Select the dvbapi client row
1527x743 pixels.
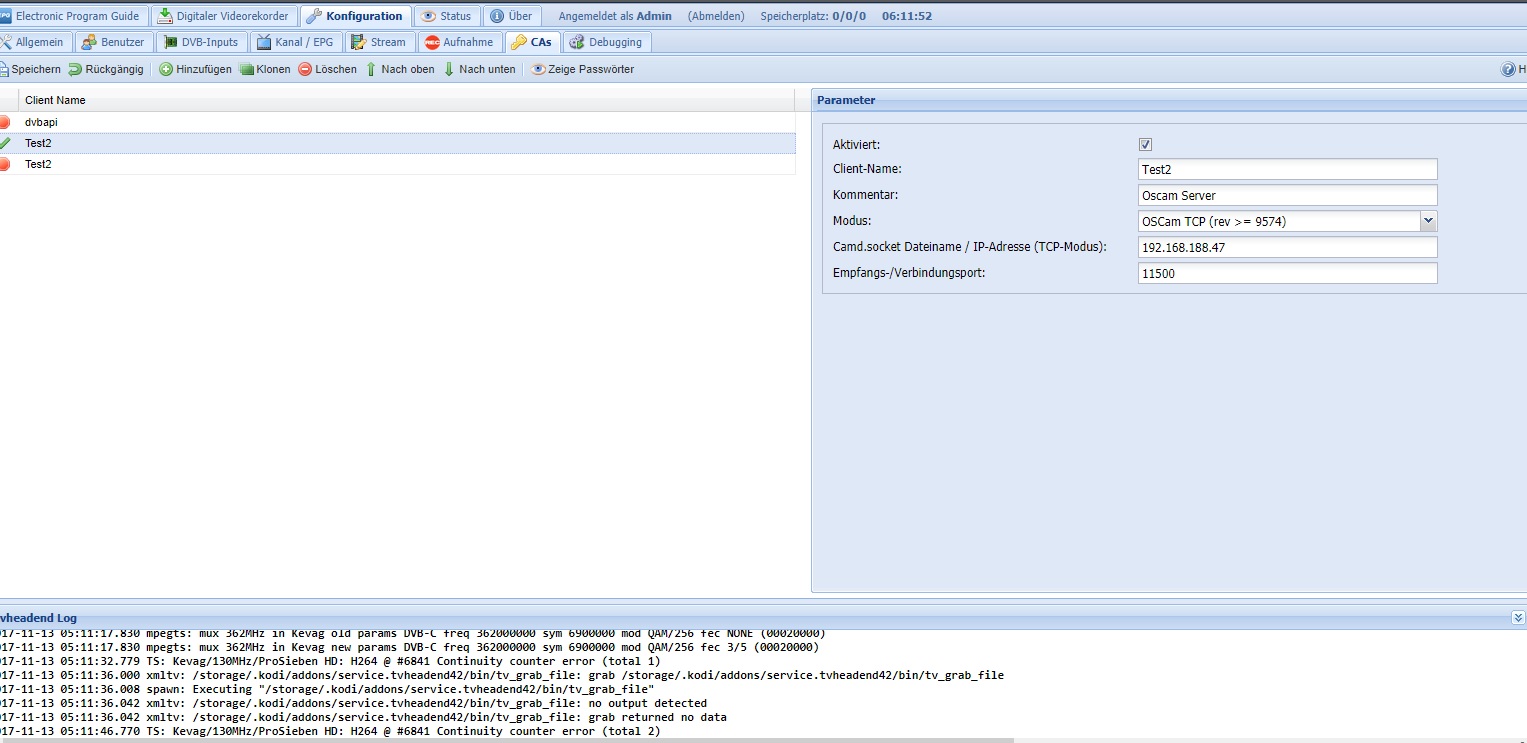(x=398, y=122)
